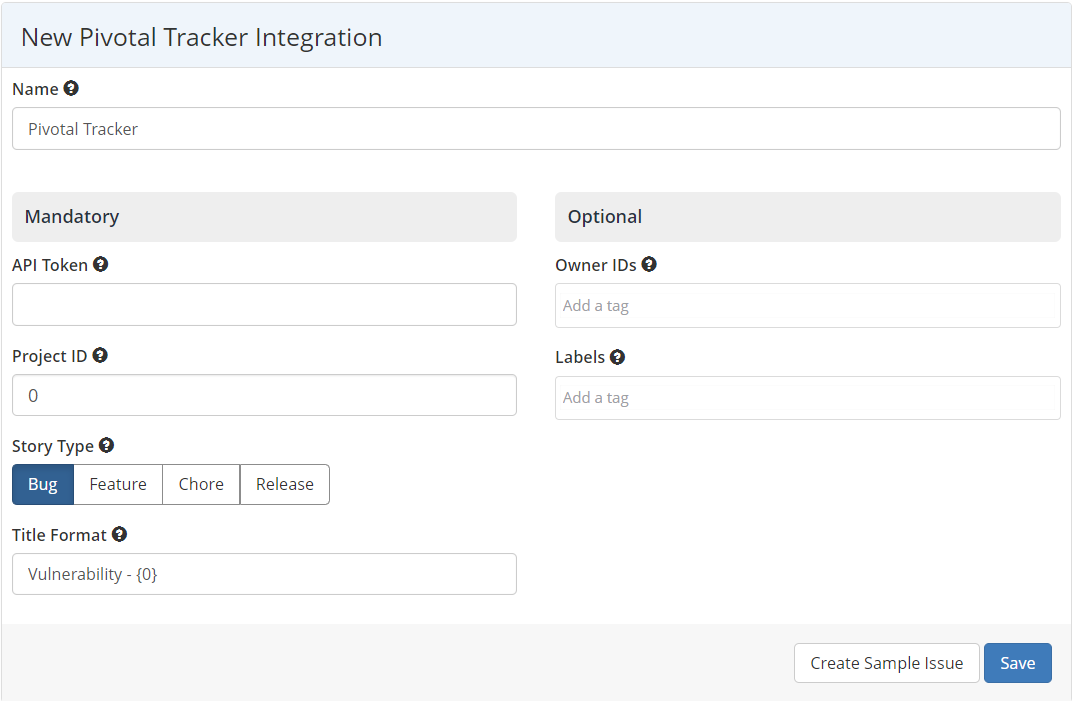This screenshot has width=1072, height=701.
Task: Click the Owner IDs help icon
Action: point(649,264)
